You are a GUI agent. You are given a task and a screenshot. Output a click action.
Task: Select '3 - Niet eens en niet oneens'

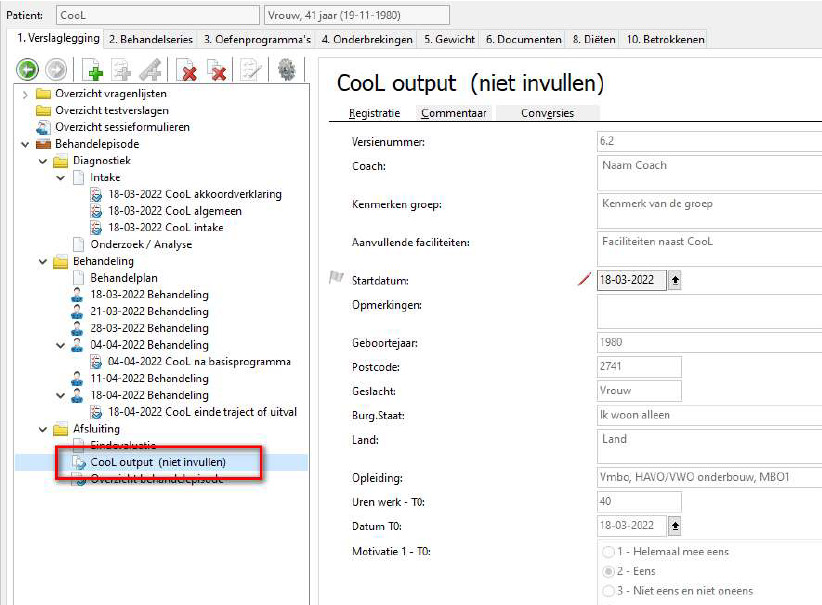point(608,591)
